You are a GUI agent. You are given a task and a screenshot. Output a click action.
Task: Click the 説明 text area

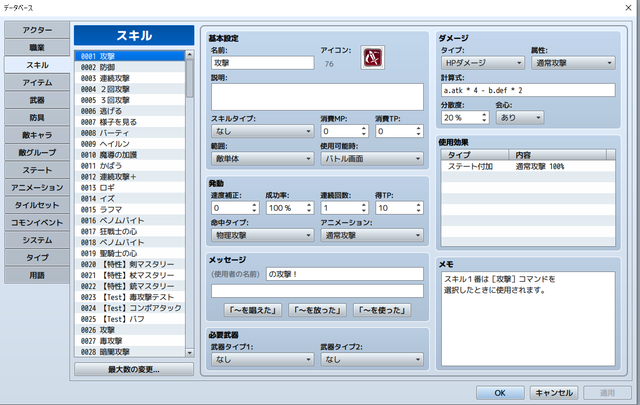[317, 97]
